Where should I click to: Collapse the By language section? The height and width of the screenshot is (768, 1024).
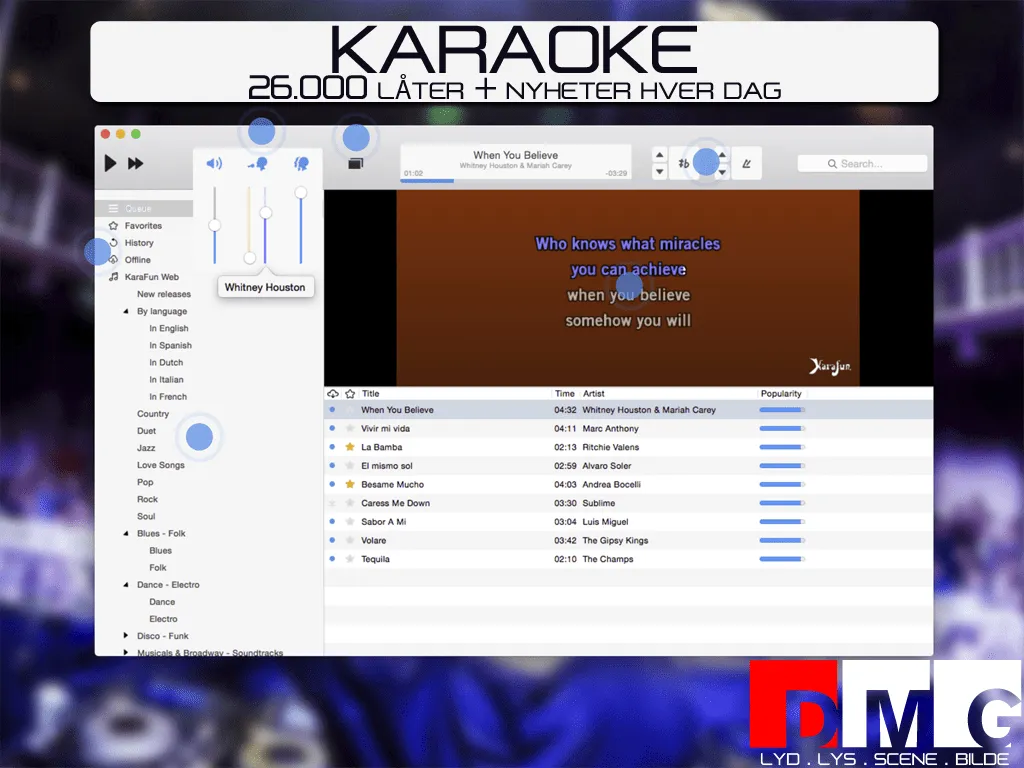pos(125,311)
